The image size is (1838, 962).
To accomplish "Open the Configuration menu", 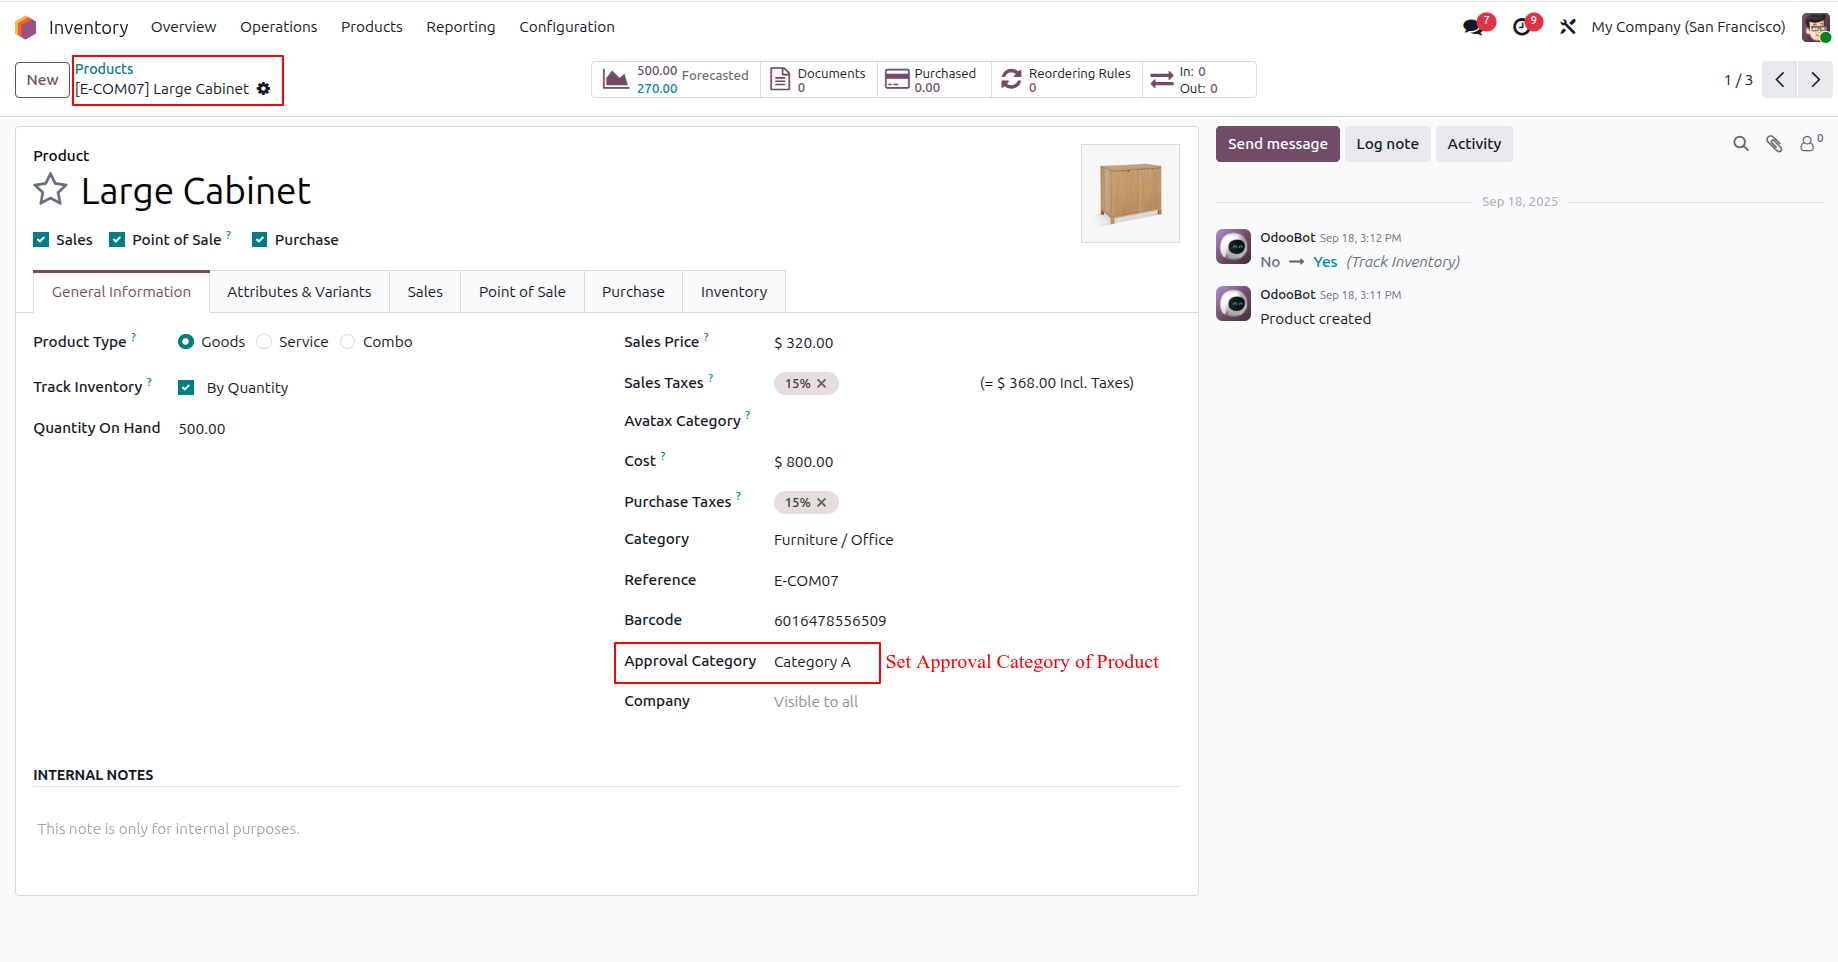I will 566,27.
